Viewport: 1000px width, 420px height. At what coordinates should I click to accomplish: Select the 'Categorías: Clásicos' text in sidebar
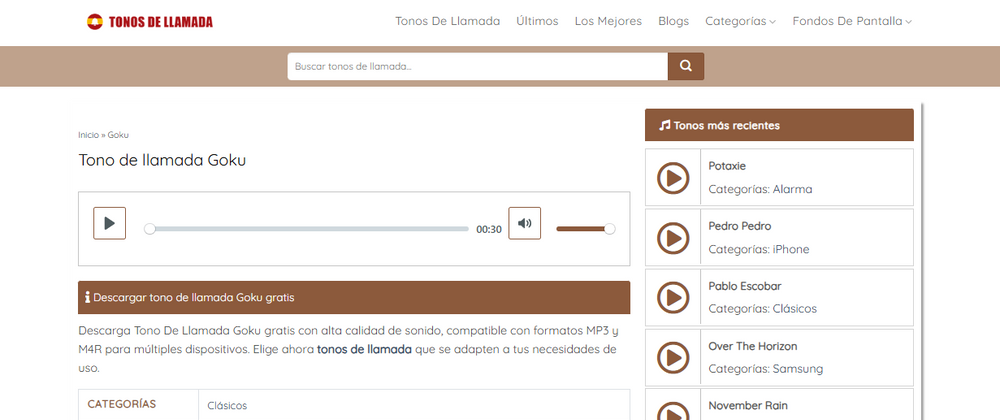tap(763, 308)
